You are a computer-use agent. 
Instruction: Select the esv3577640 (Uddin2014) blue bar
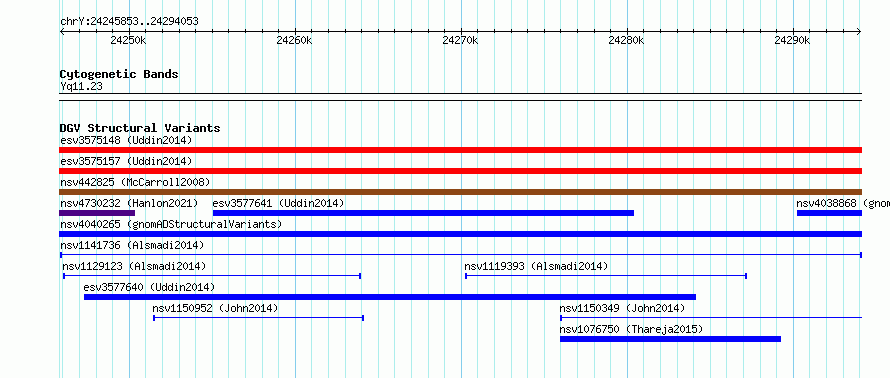click(390, 297)
